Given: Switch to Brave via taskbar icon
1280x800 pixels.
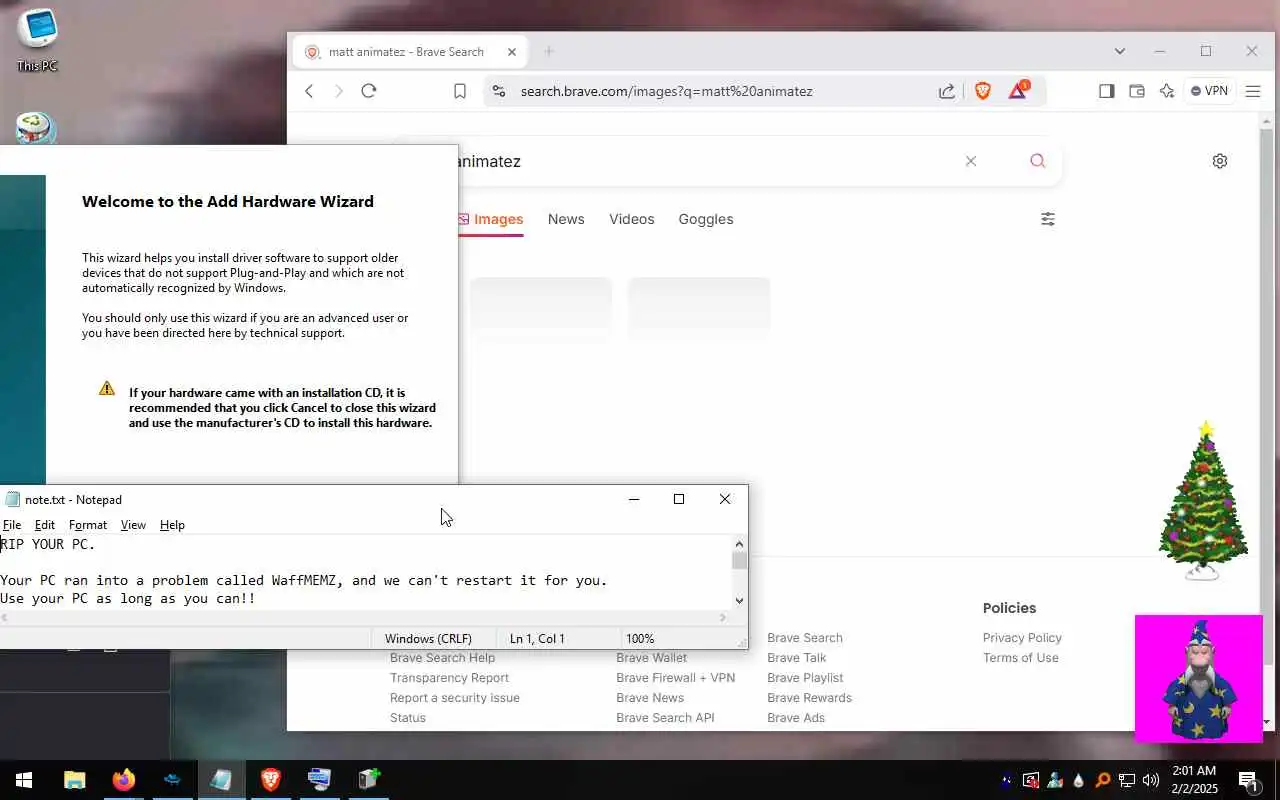Looking at the screenshot, I should (270, 780).
